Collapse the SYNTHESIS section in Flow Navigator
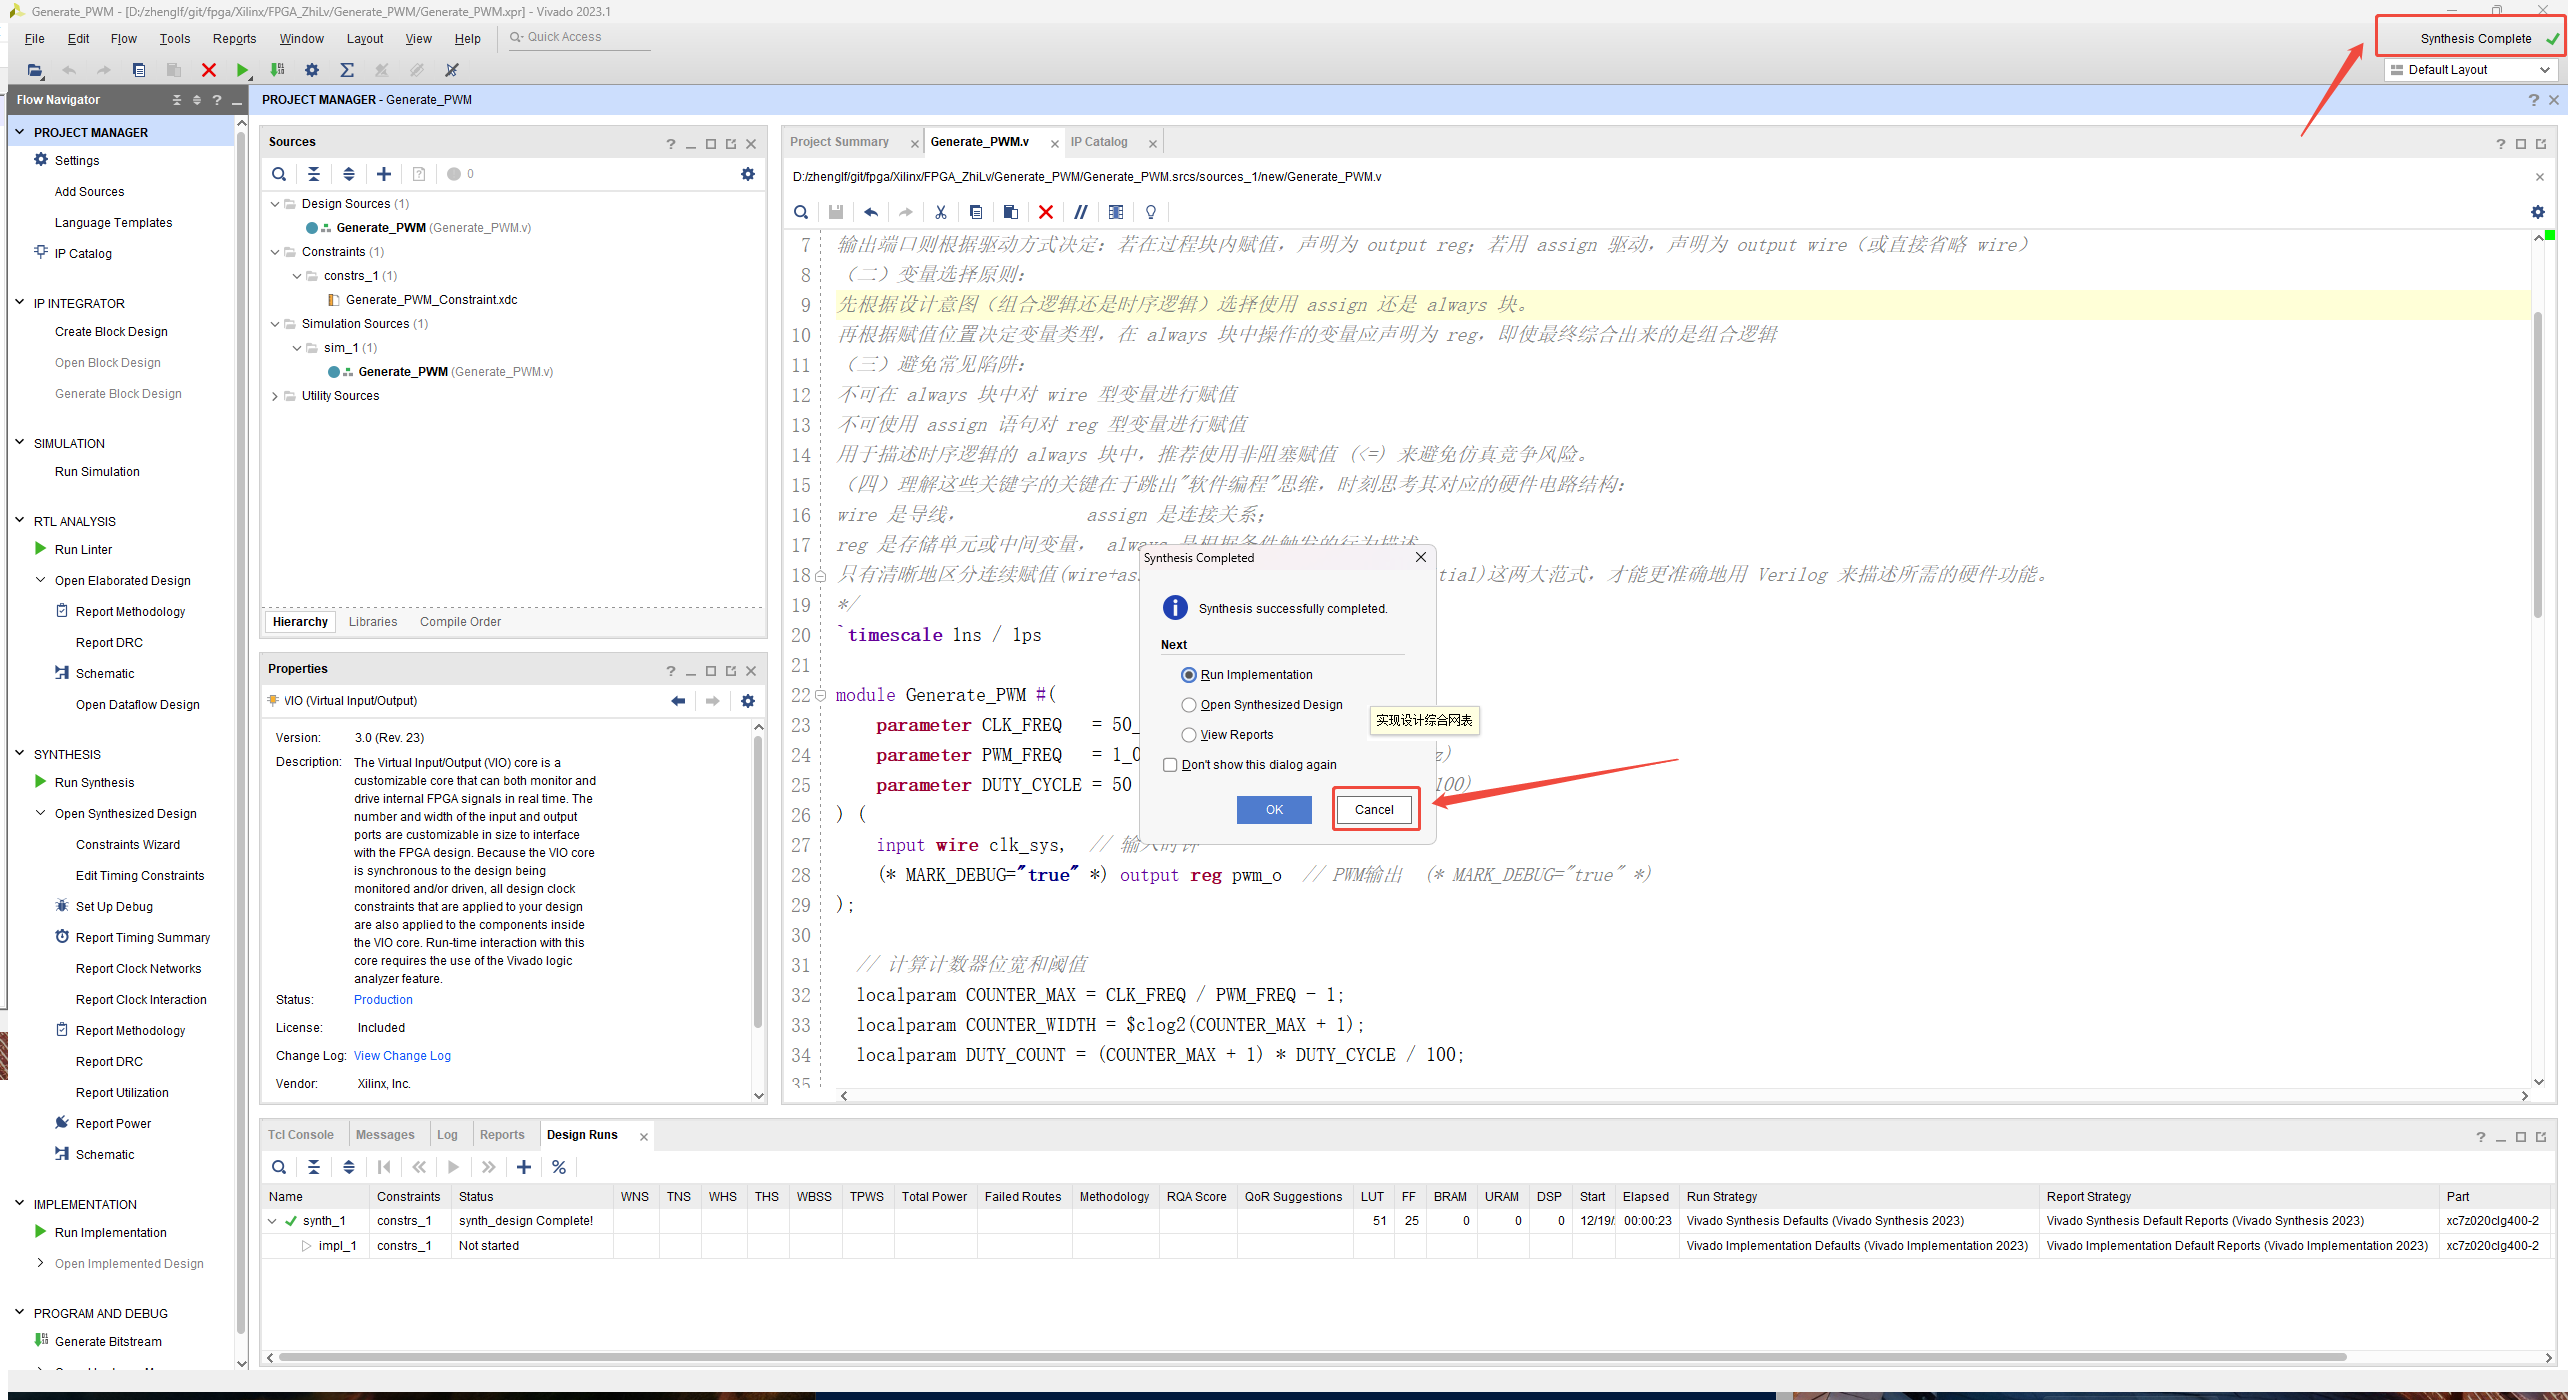 (x=20, y=754)
